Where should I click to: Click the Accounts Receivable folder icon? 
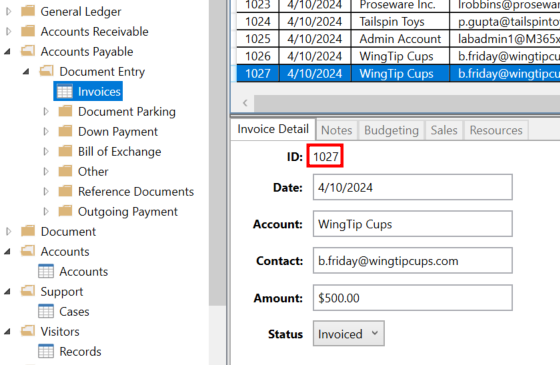pyautogui.click(x=28, y=31)
